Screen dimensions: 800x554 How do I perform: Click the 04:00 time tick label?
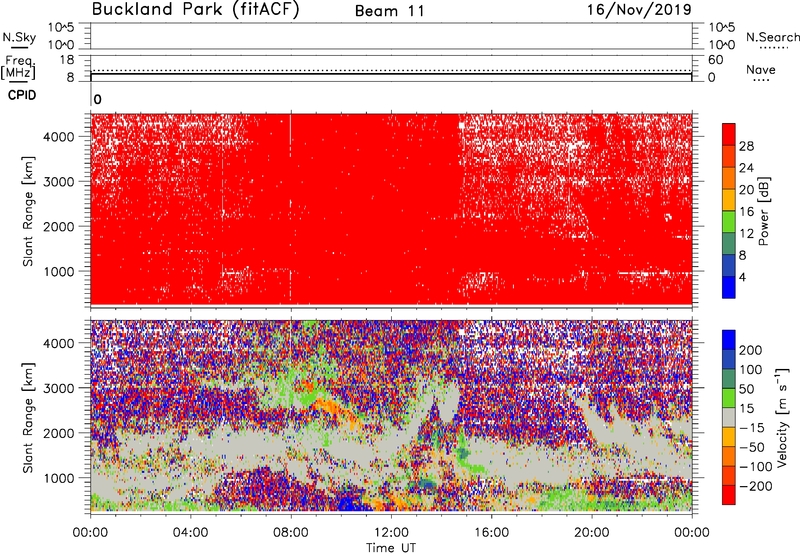pos(190,533)
